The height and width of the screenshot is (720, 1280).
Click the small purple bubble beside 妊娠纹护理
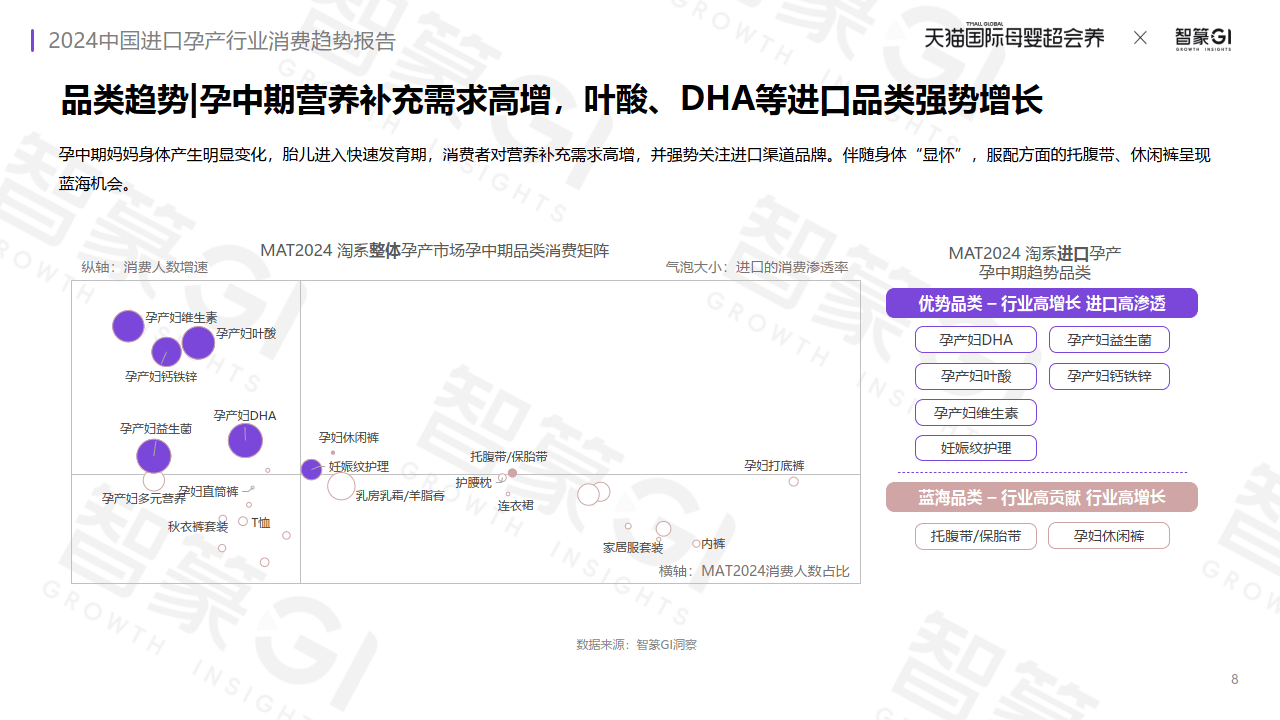pyautogui.click(x=312, y=469)
